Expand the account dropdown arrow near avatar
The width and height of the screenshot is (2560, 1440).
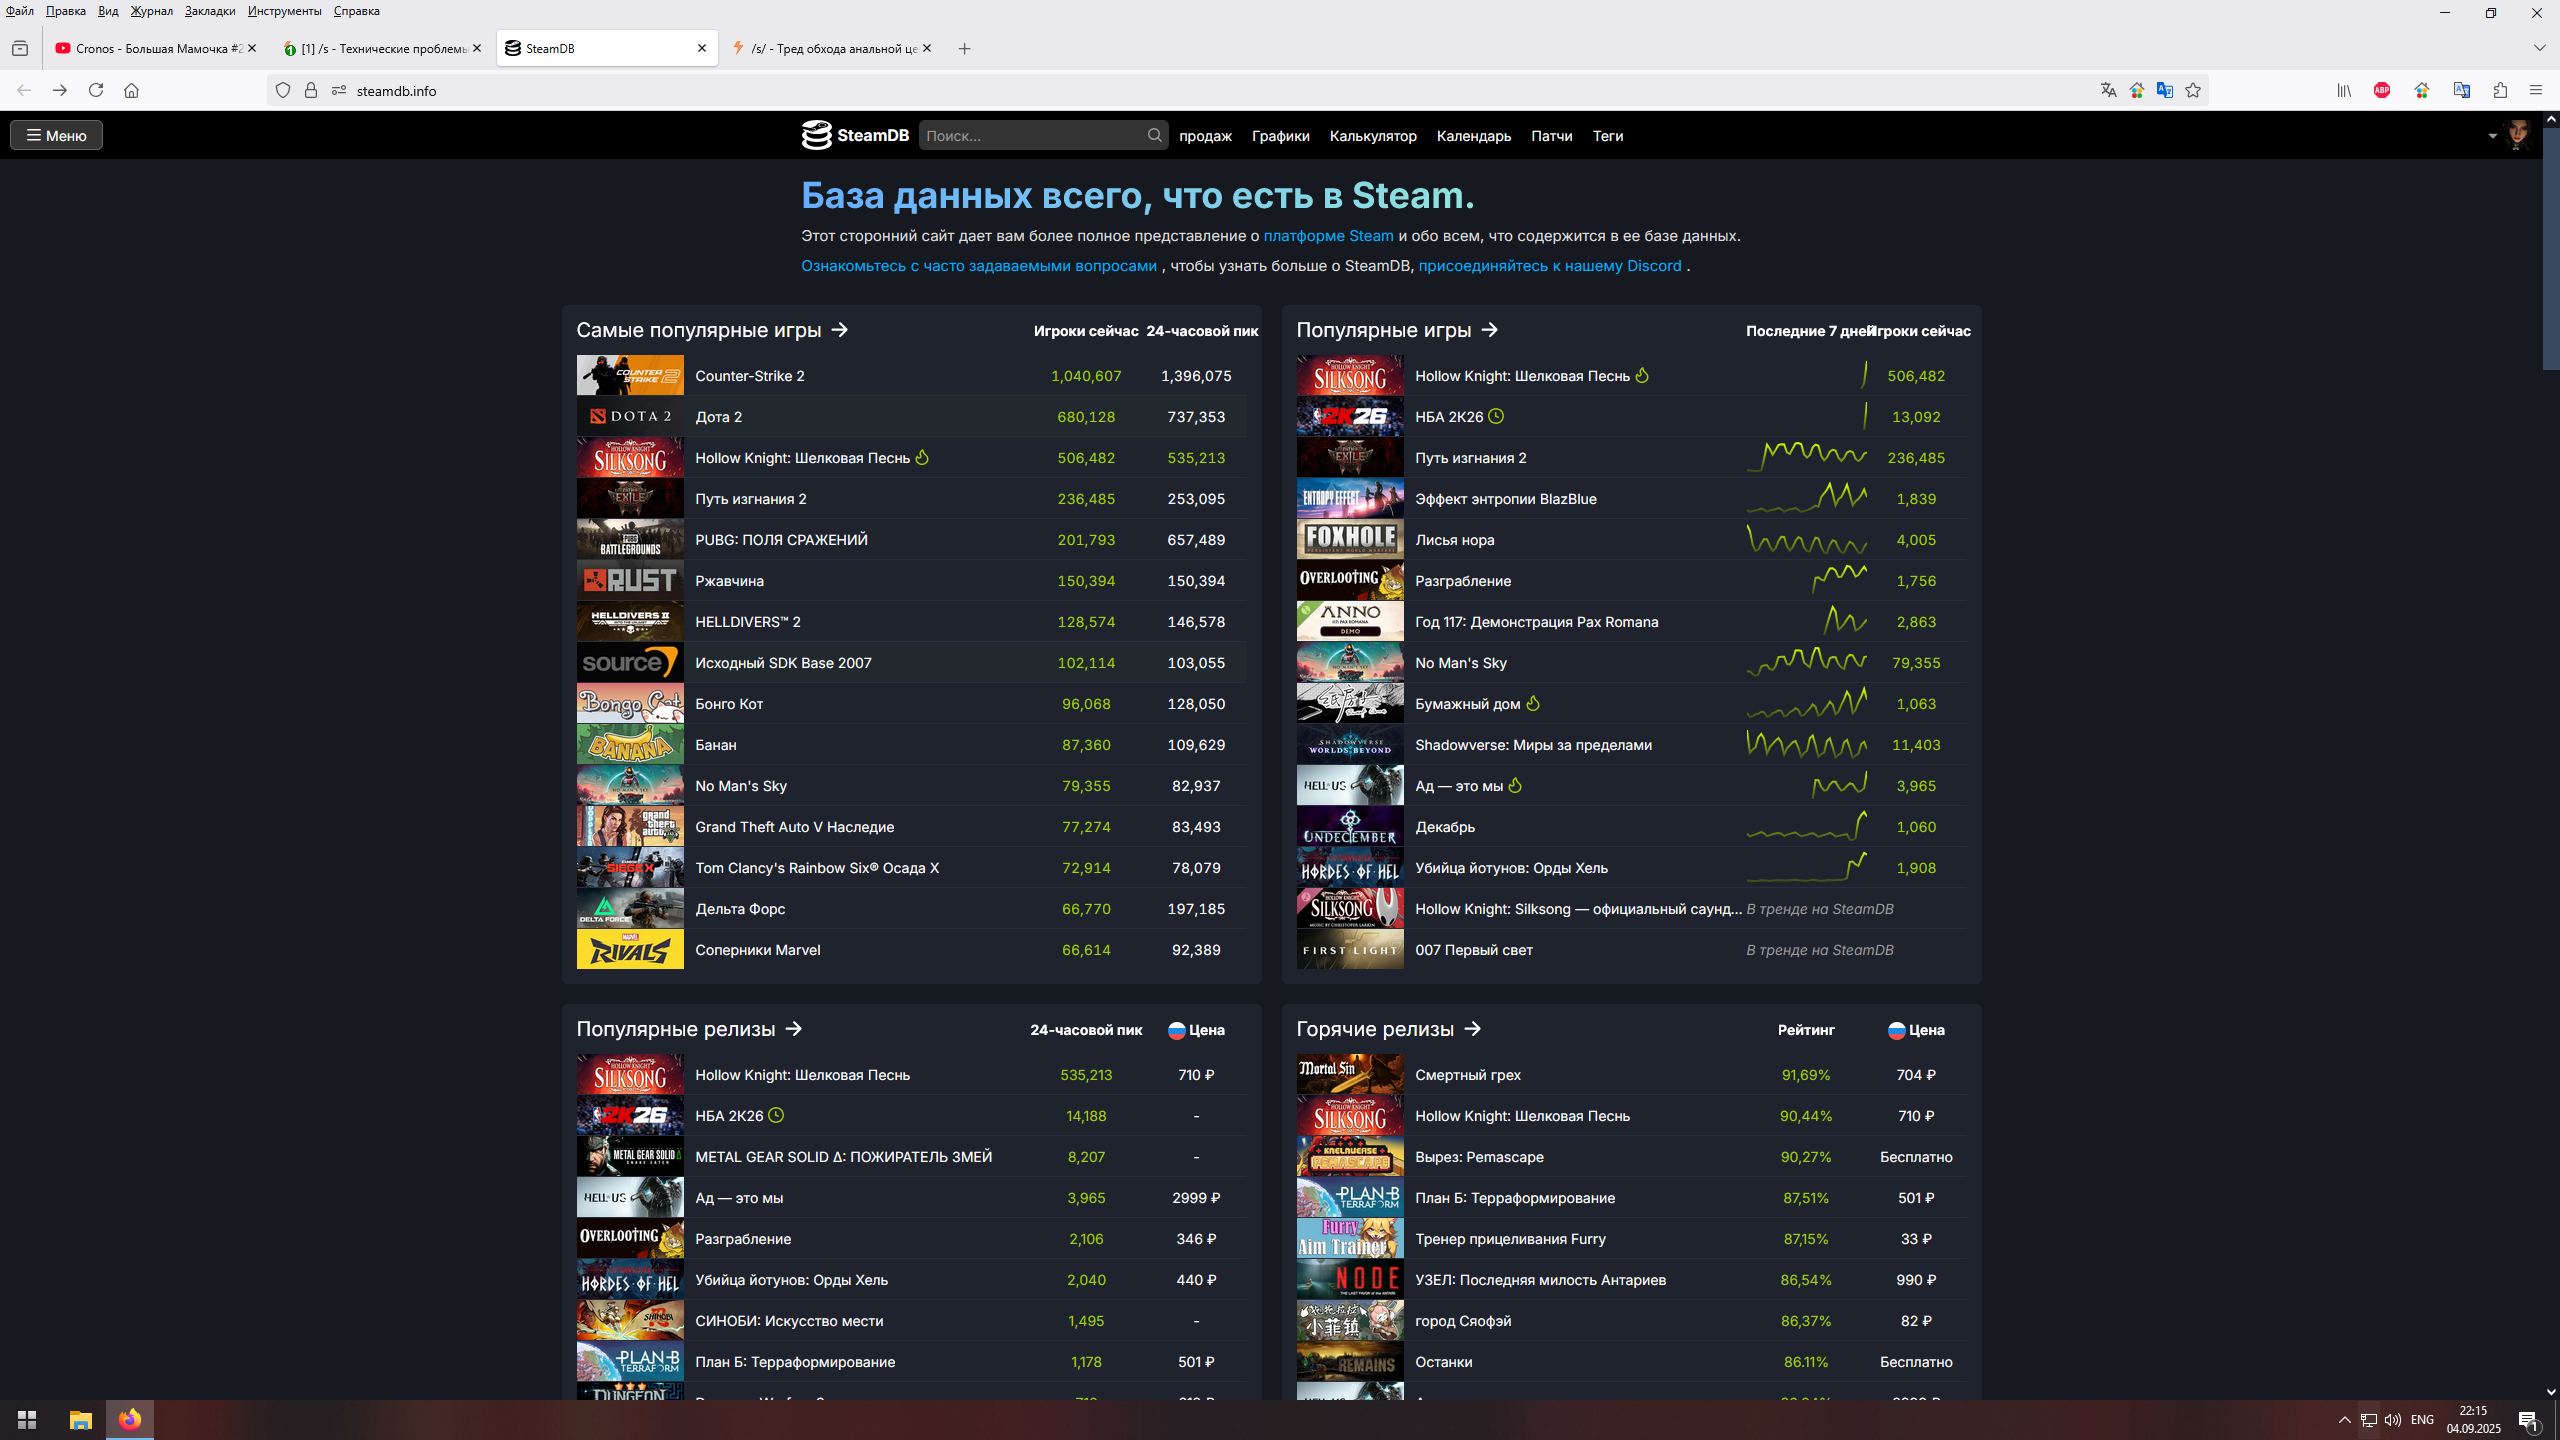(x=2492, y=136)
